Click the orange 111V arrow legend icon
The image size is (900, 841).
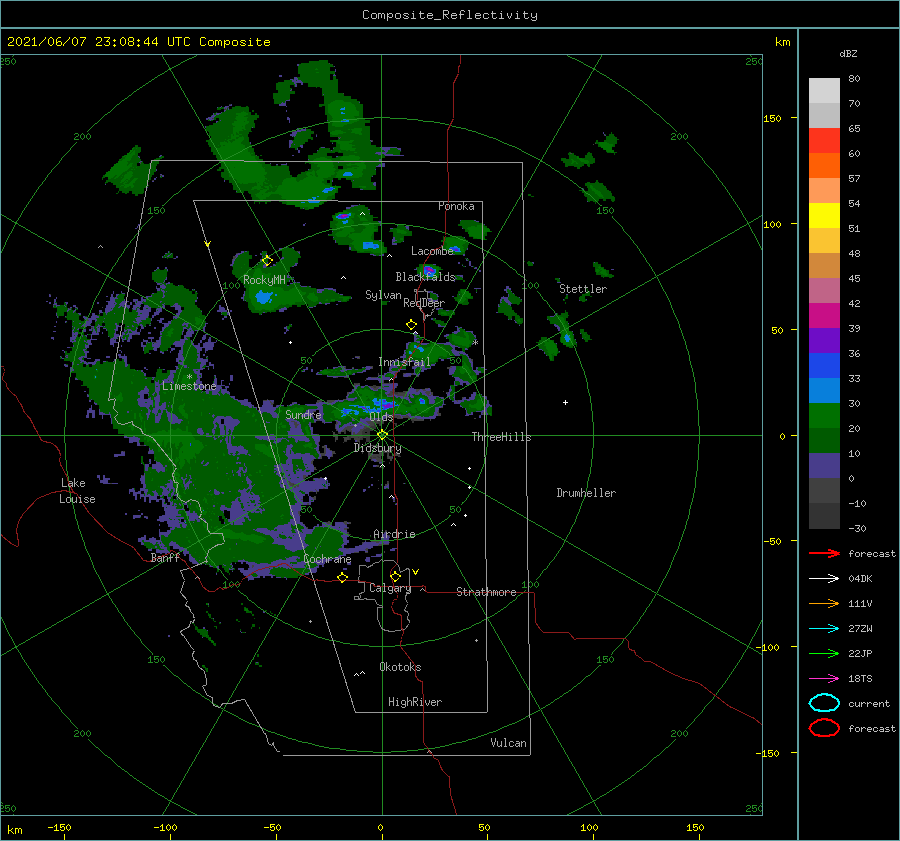click(824, 603)
